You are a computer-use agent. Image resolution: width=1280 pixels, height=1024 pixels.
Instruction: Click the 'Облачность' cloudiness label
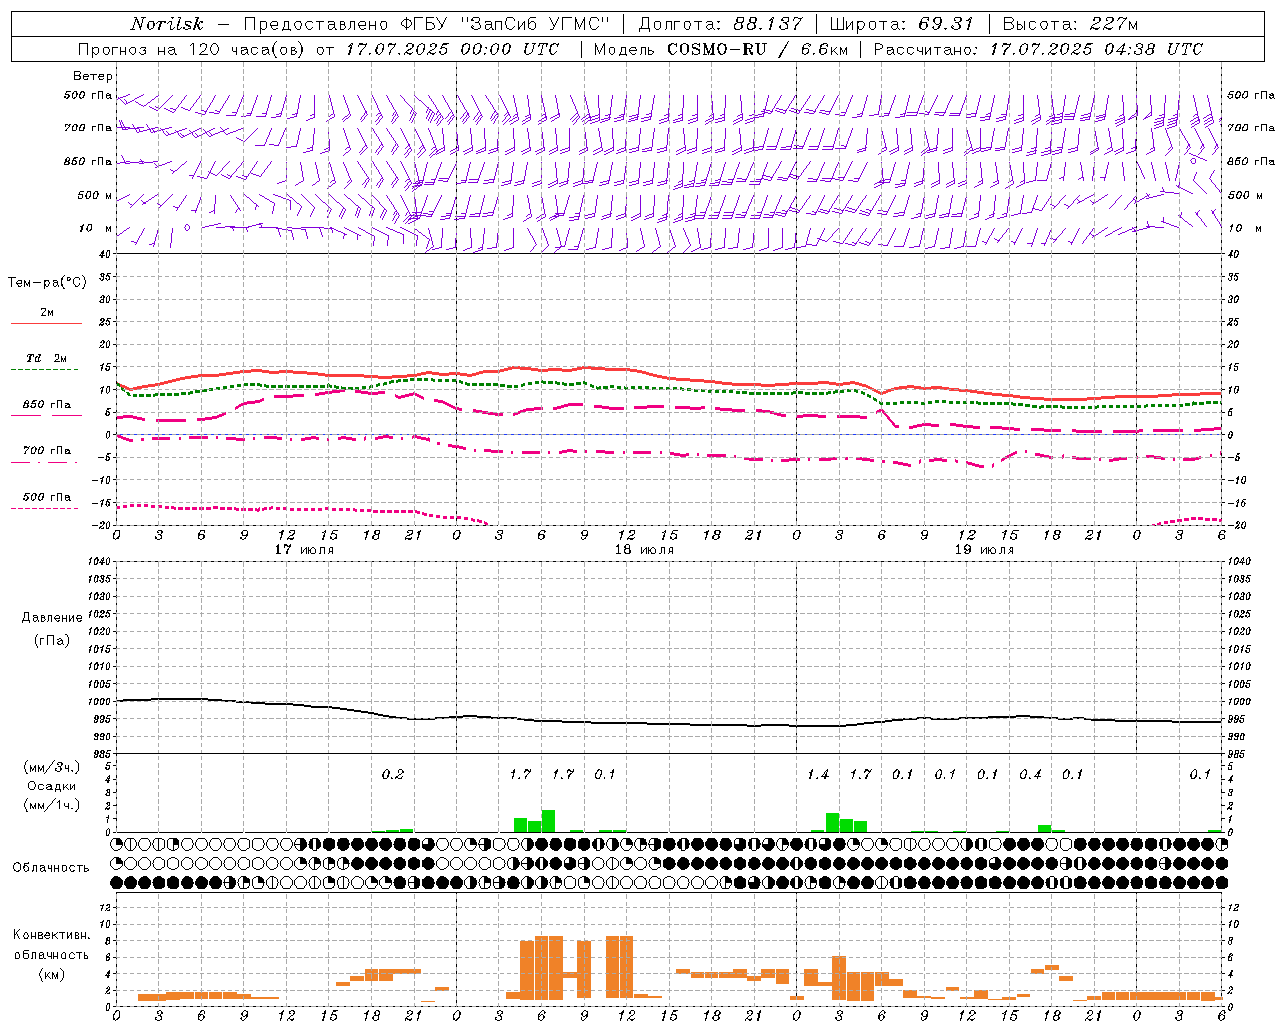coord(51,867)
